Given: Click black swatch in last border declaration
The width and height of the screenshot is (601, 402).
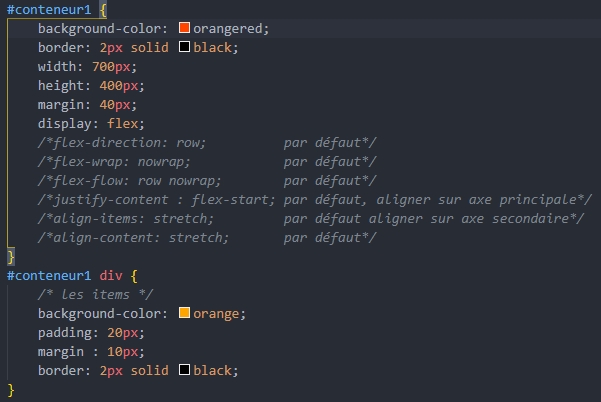Looking at the screenshot, I should tap(184, 370).
